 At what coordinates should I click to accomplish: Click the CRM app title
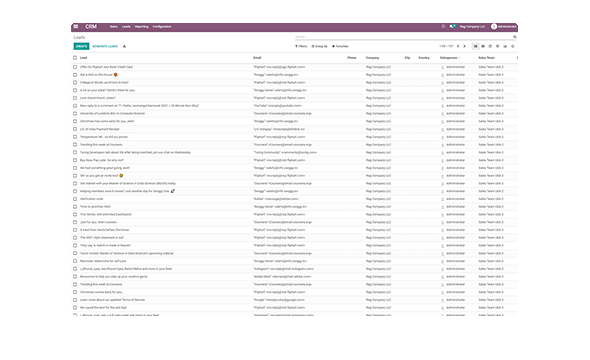pos(91,27)
